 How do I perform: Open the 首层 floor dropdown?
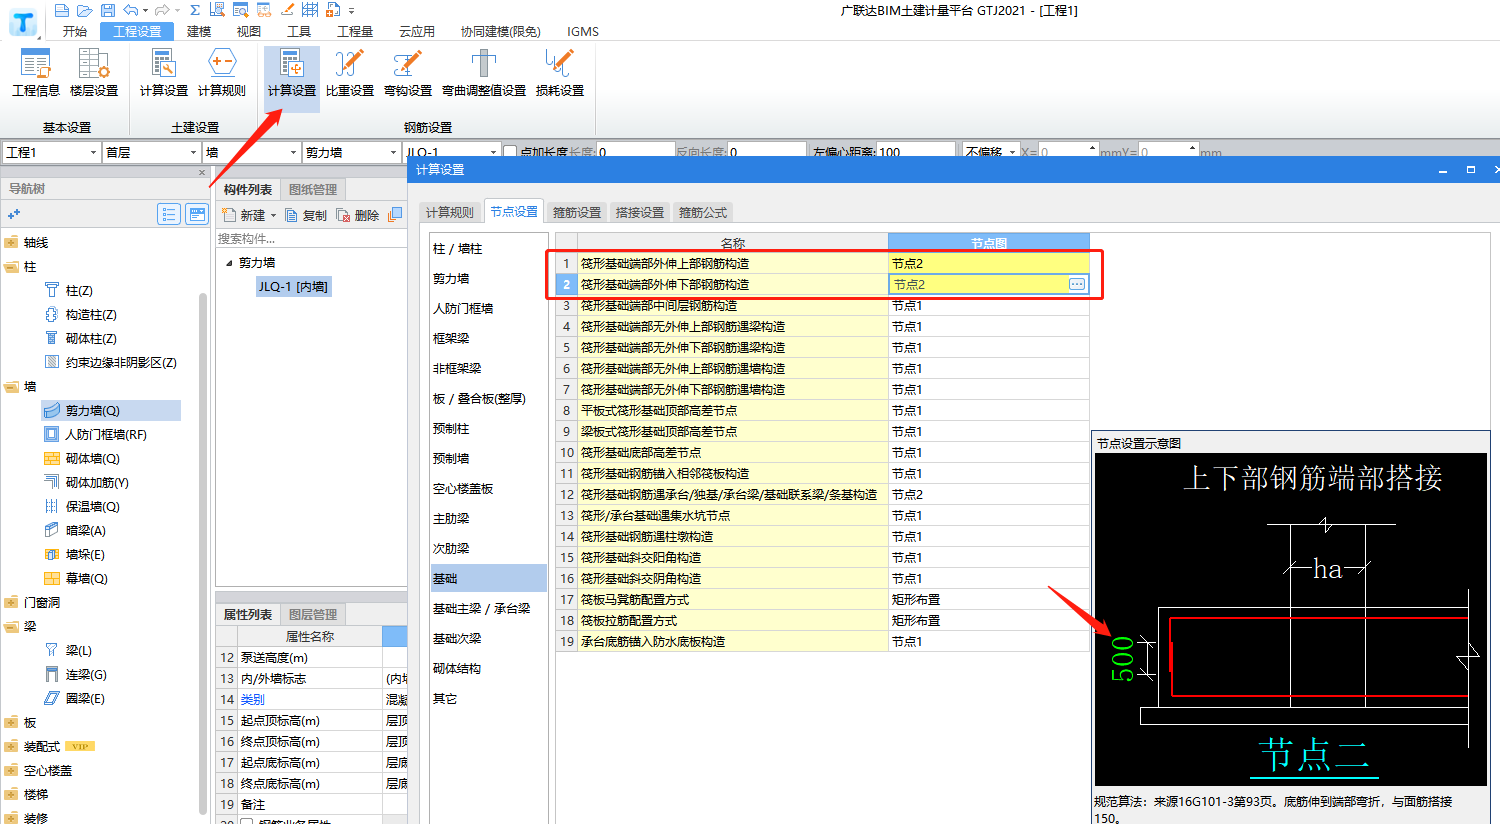[193, 152]
